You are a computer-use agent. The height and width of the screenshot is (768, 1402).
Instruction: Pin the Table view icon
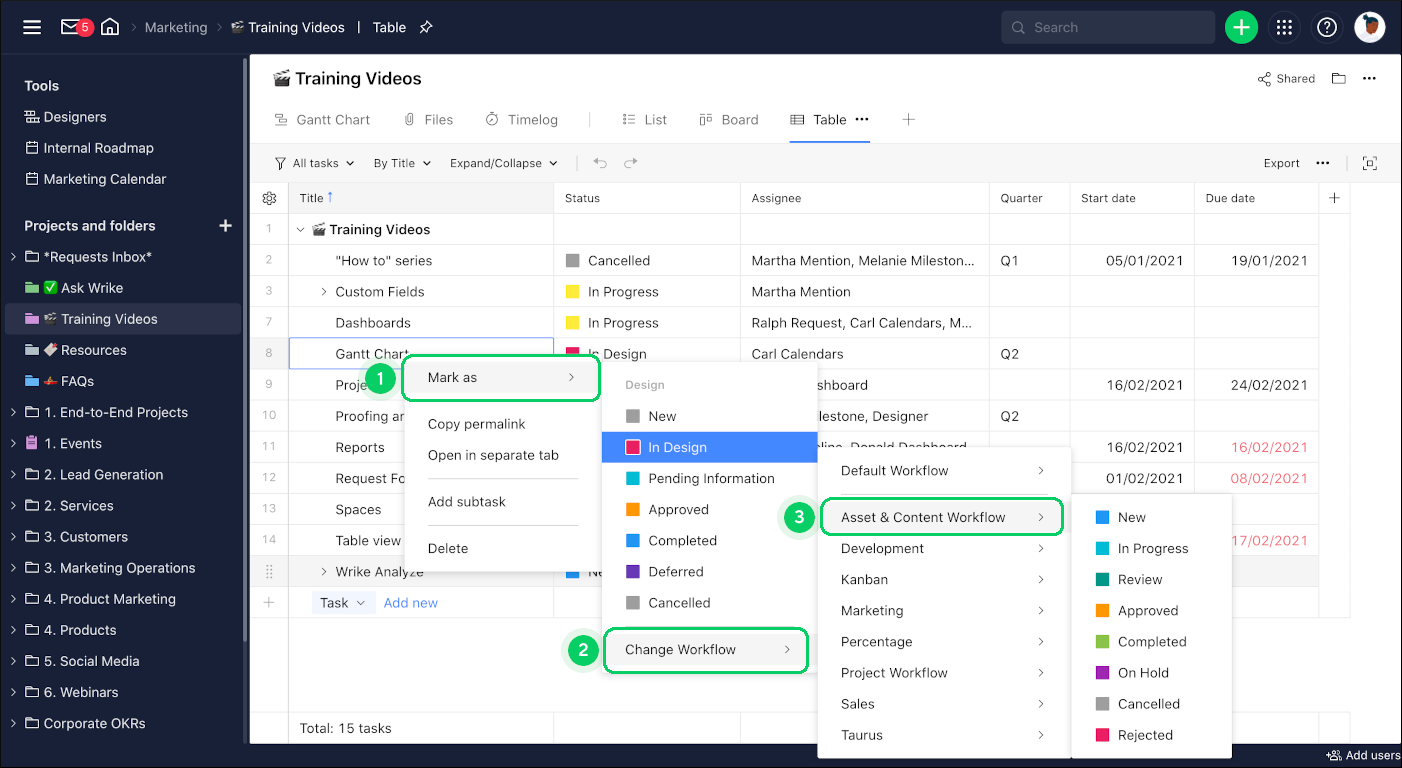point(426,27)
